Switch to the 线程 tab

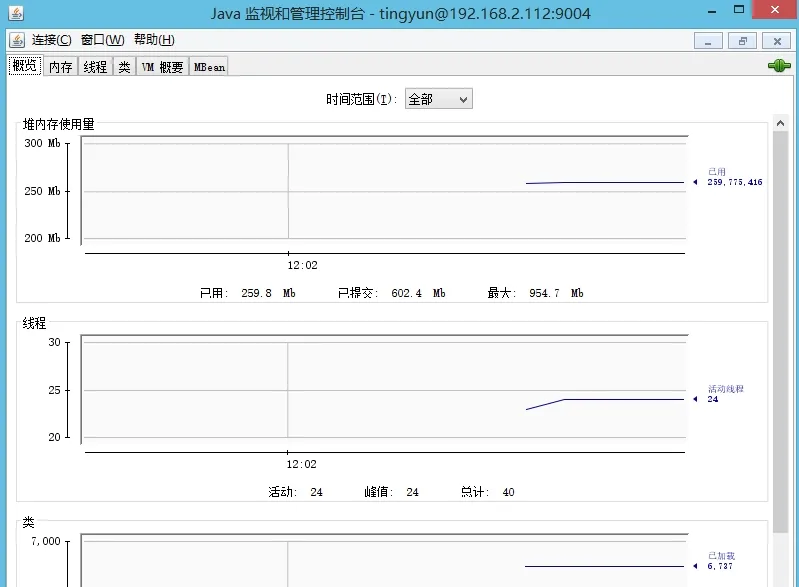click(95, 67)
